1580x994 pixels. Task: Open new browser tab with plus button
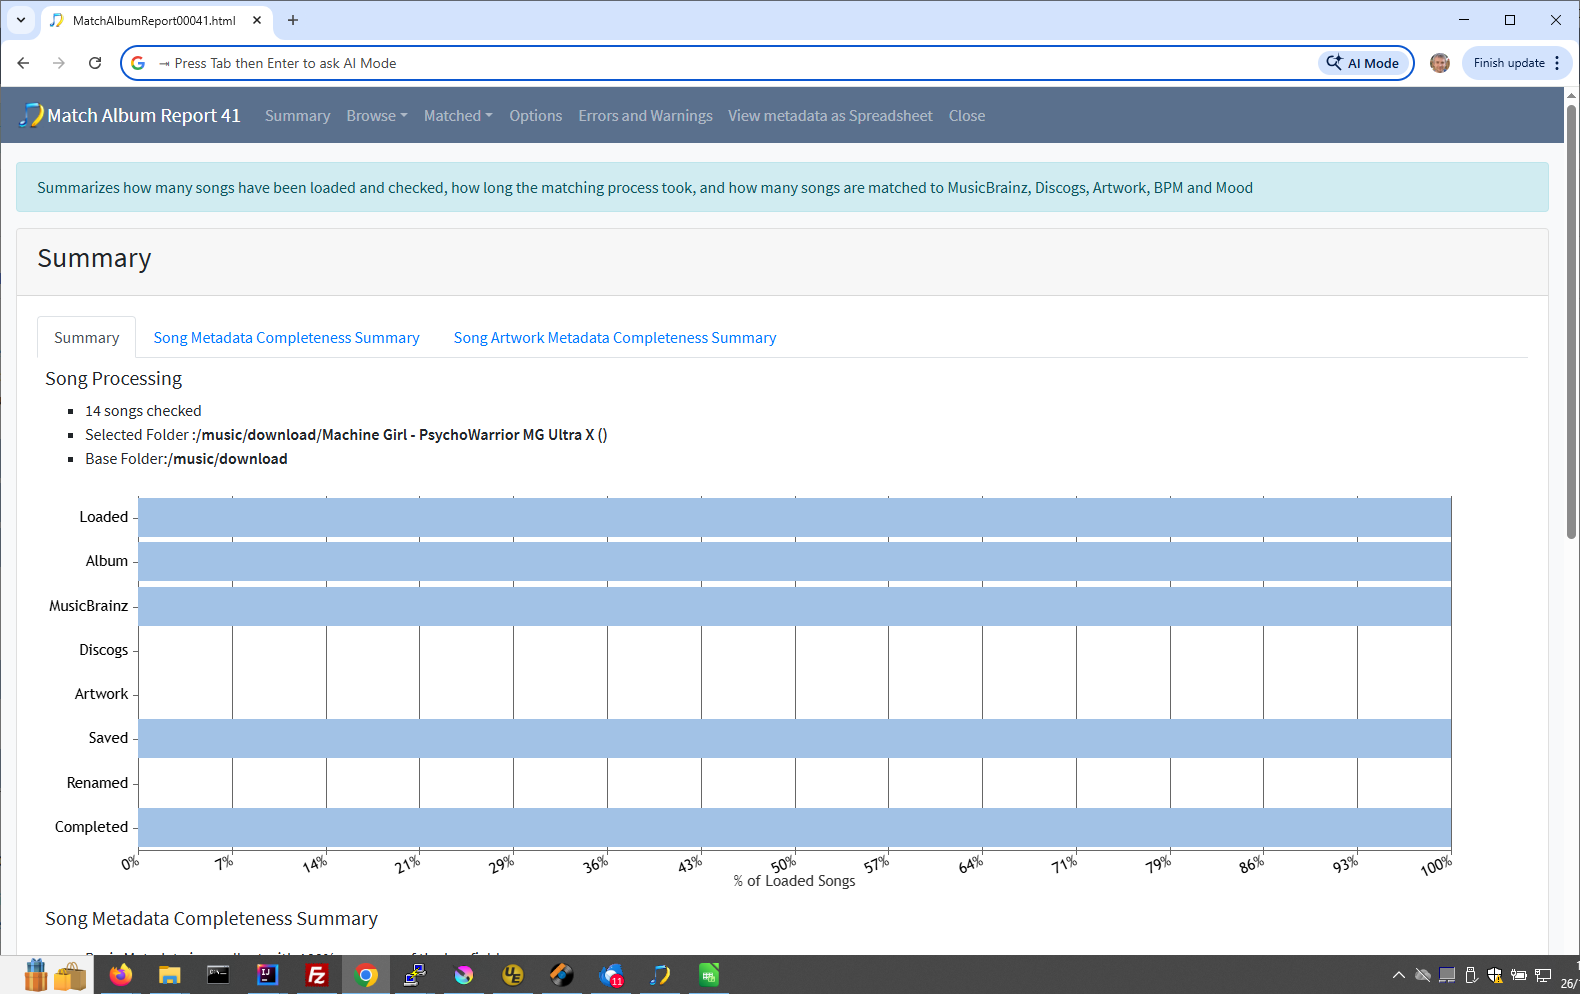(293, 20)
